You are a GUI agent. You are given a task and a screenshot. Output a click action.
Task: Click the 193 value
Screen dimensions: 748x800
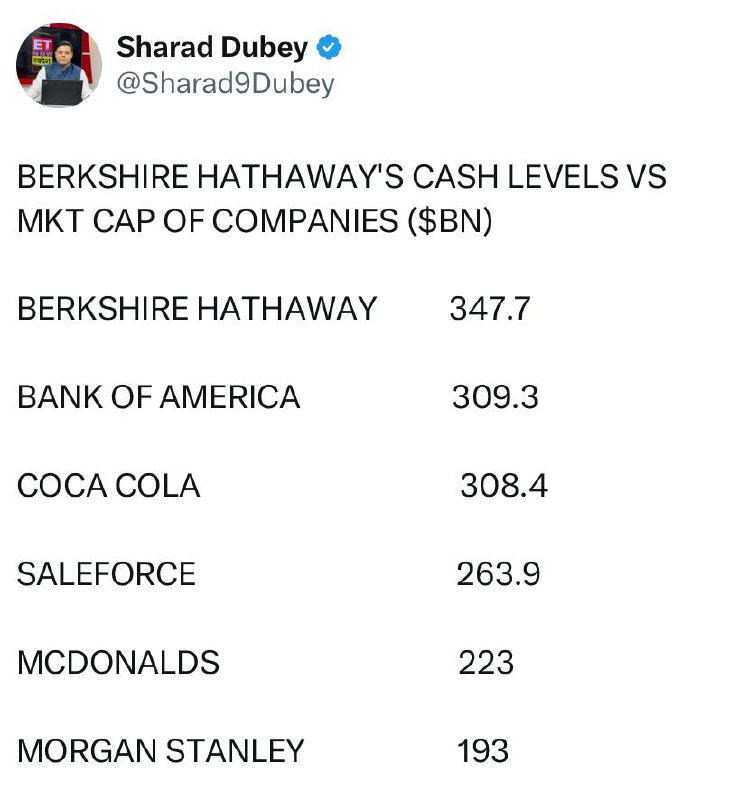pos(483,751)
